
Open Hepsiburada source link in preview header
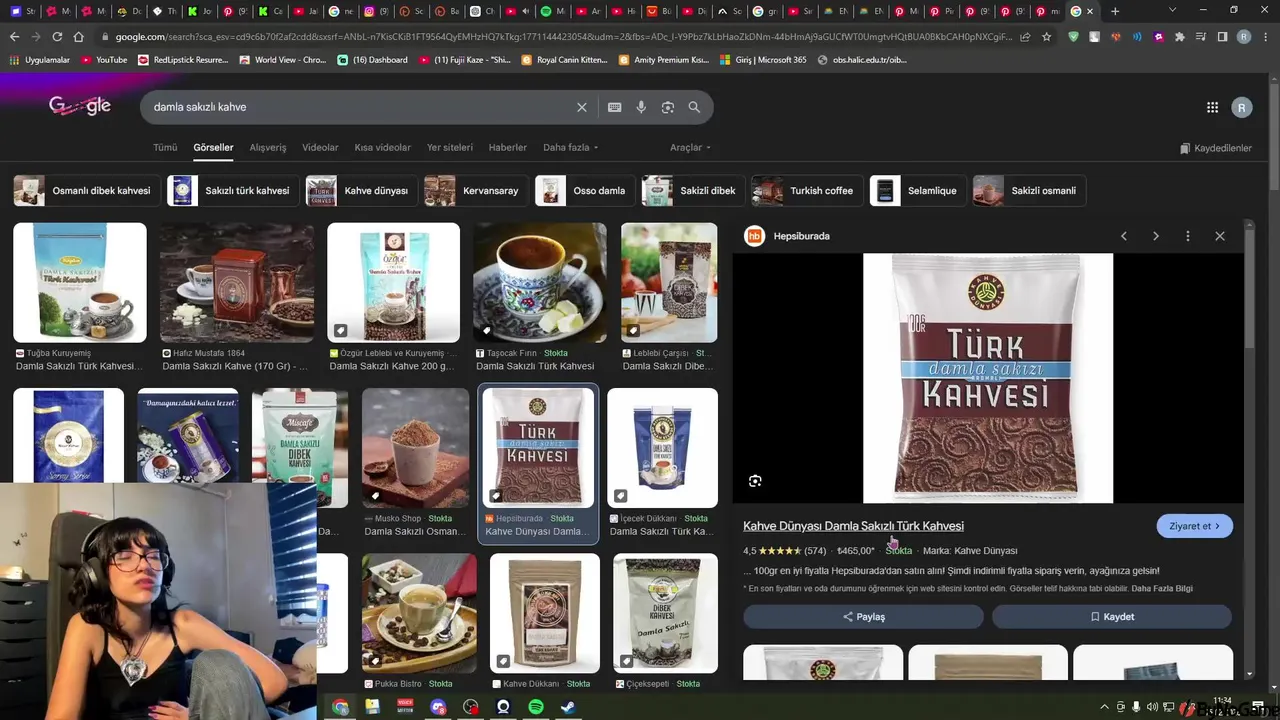pyautogui.click(x=788, y=236)
